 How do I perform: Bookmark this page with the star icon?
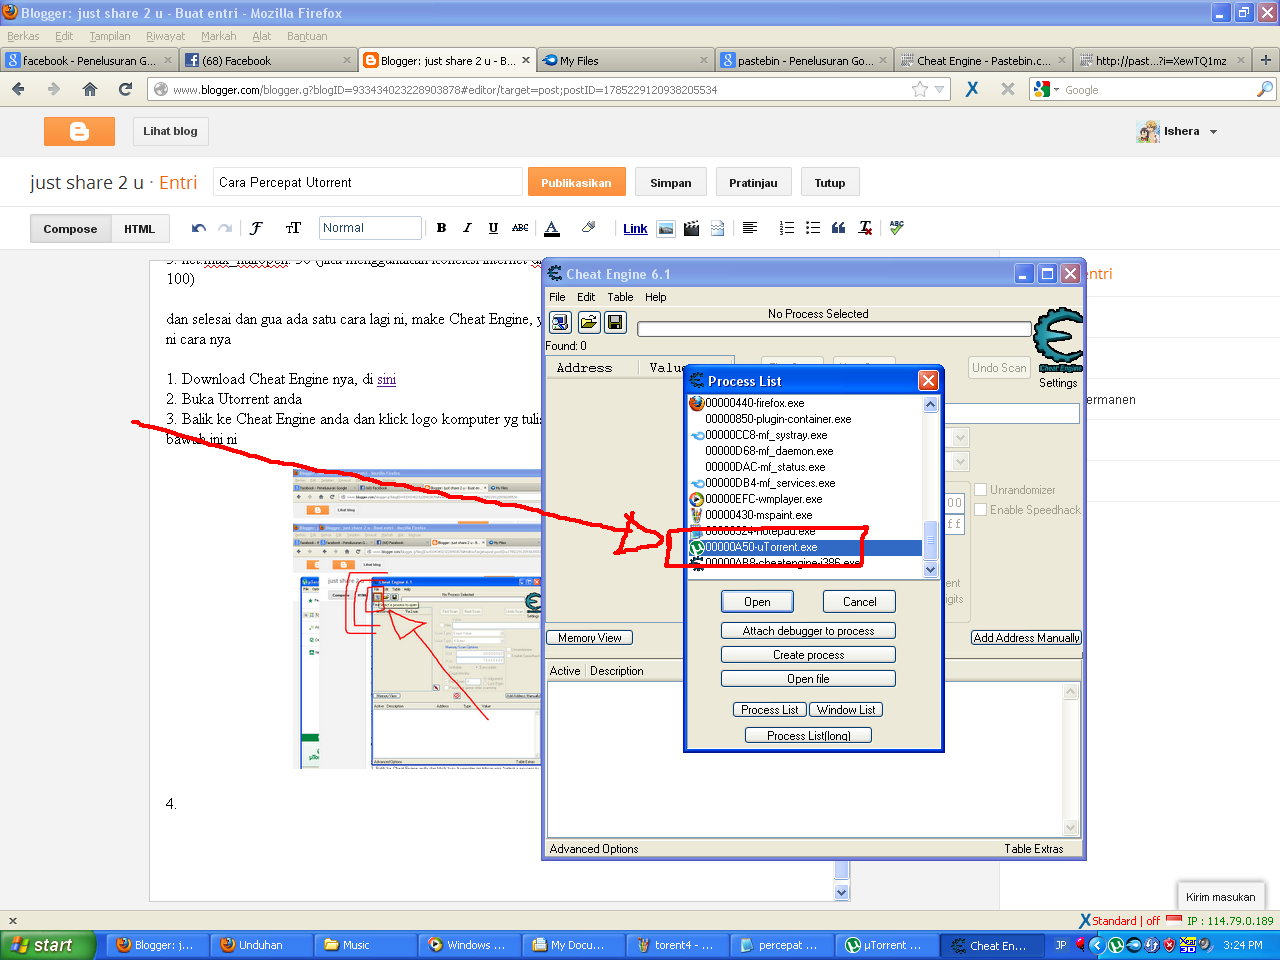click(x=920, y=89)
